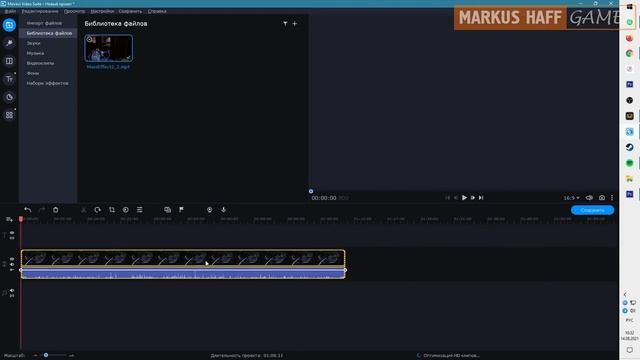Open the Transition wizard icon

point(167,210)
